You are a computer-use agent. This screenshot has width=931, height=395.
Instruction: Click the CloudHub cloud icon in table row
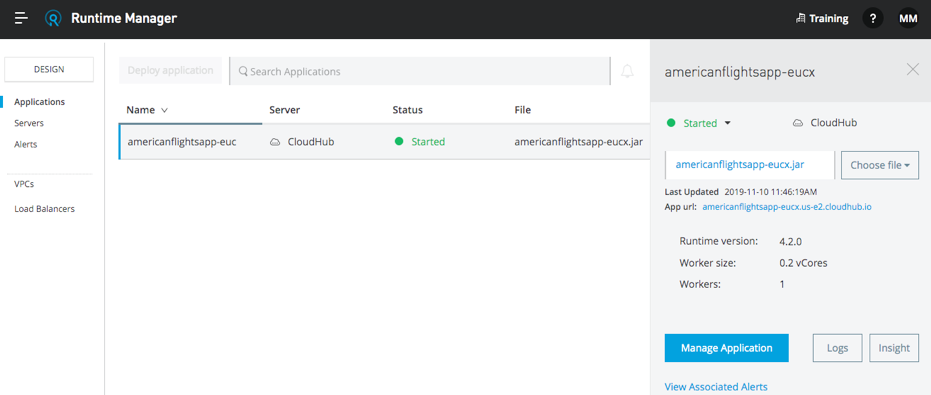point(275,142)
